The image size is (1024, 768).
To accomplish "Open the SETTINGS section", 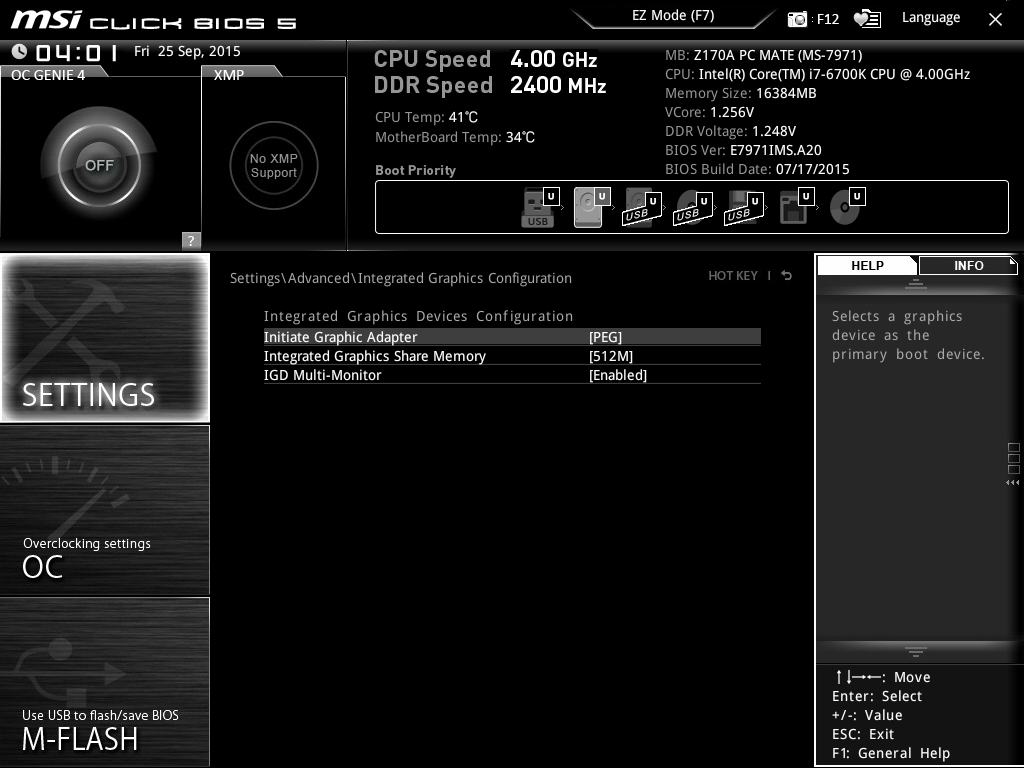I will pyautogui.click(x=105, y=338).
